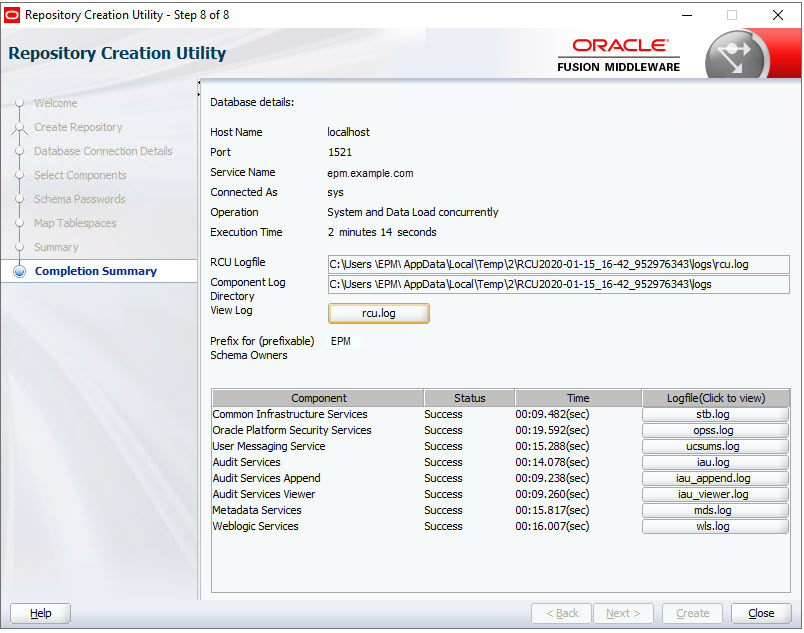Click the RCU Logfile path field
Screen dimensions: 804x633
[x=558, y=264]
